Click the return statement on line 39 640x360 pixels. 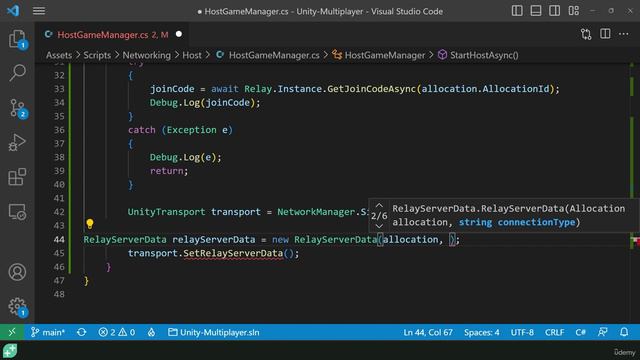(169, 171)
